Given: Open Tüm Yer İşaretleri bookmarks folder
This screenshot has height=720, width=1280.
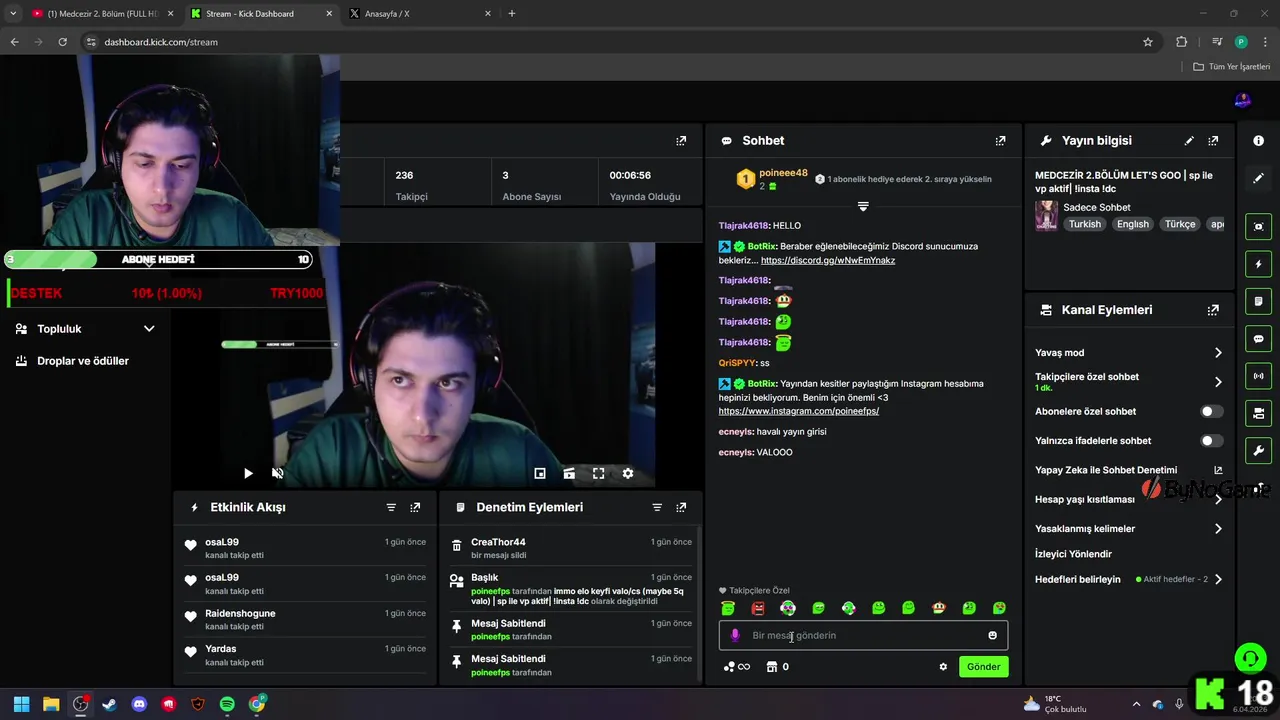Looking at the screenshot, I should point(1231,66).
